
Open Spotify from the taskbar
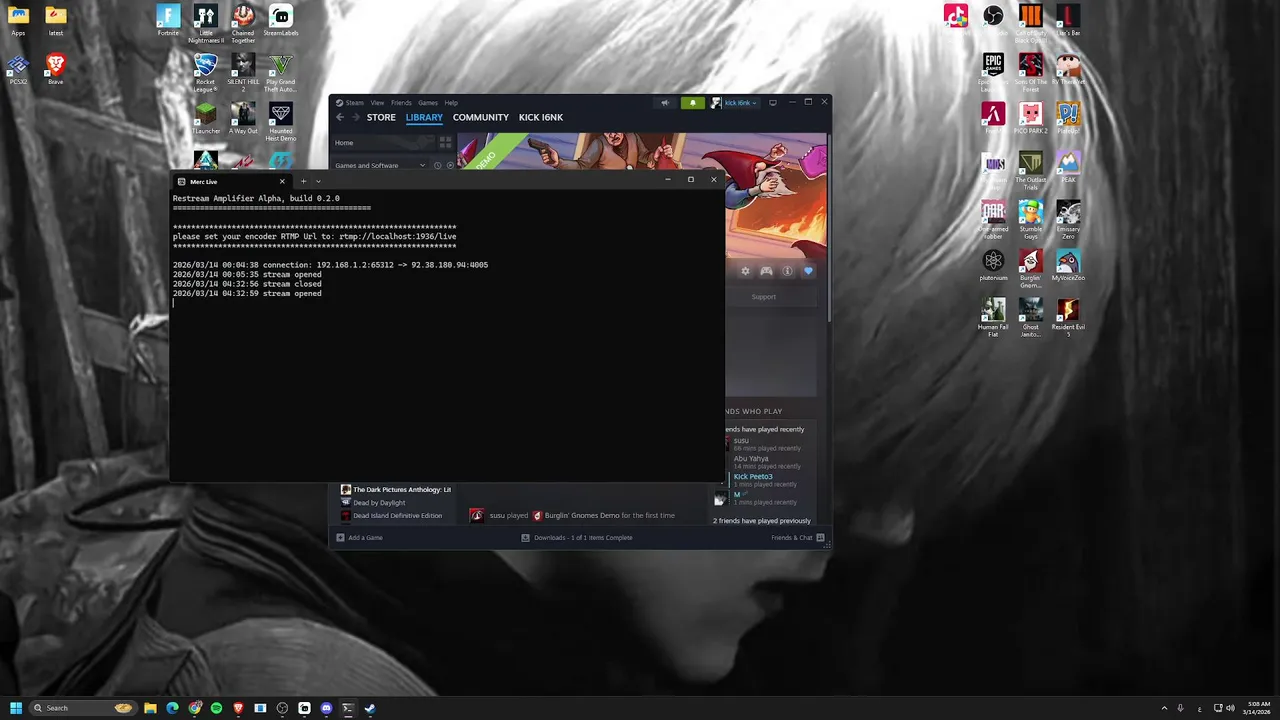click(216, 708)
